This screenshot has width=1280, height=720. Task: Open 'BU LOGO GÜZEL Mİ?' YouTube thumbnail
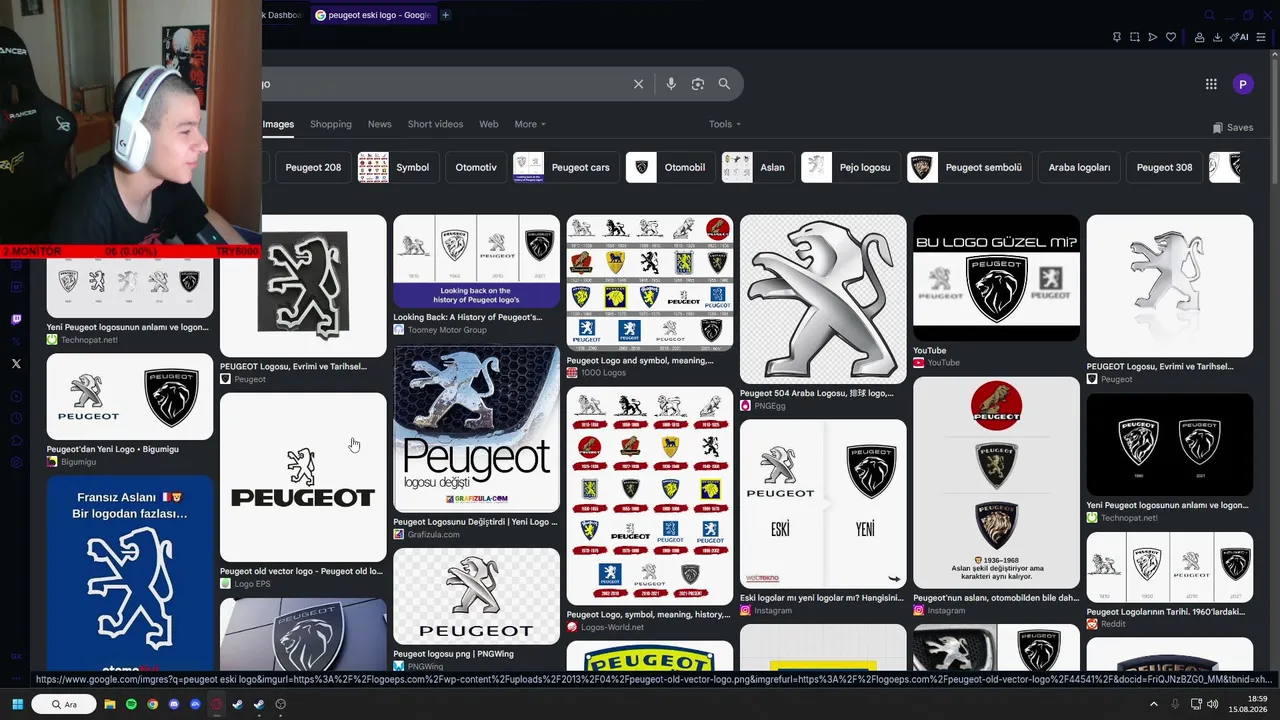pyautogui.click(x=996, y=278)
